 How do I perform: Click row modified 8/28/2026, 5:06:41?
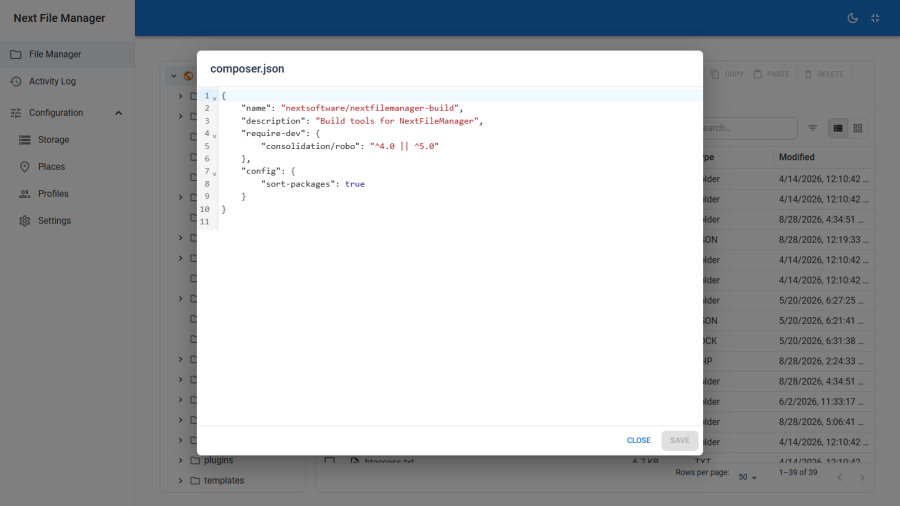tap(823, 422)
